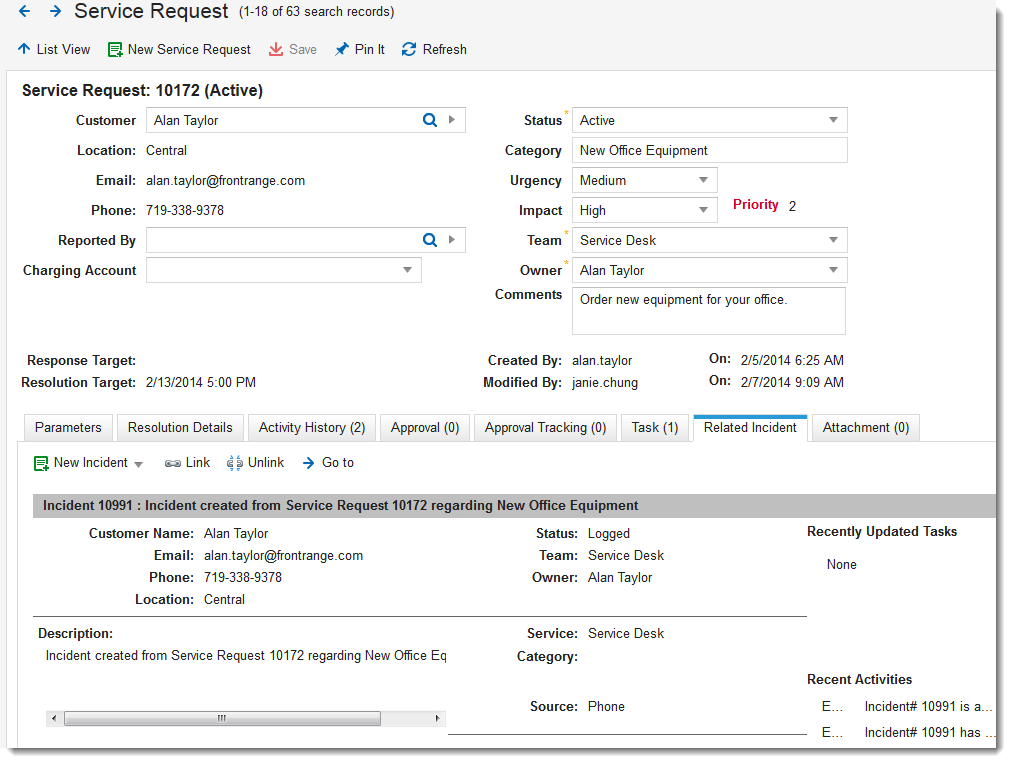Open the Status dropdown
Screen dimensions: 1011x763
click(833, 120)
